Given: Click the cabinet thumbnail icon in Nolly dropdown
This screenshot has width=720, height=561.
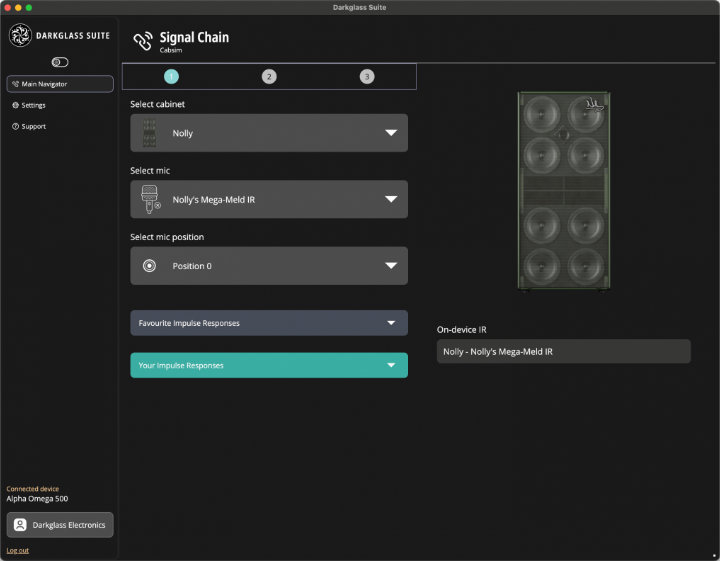Looking at the screenshot, I should tap(149, 133).
